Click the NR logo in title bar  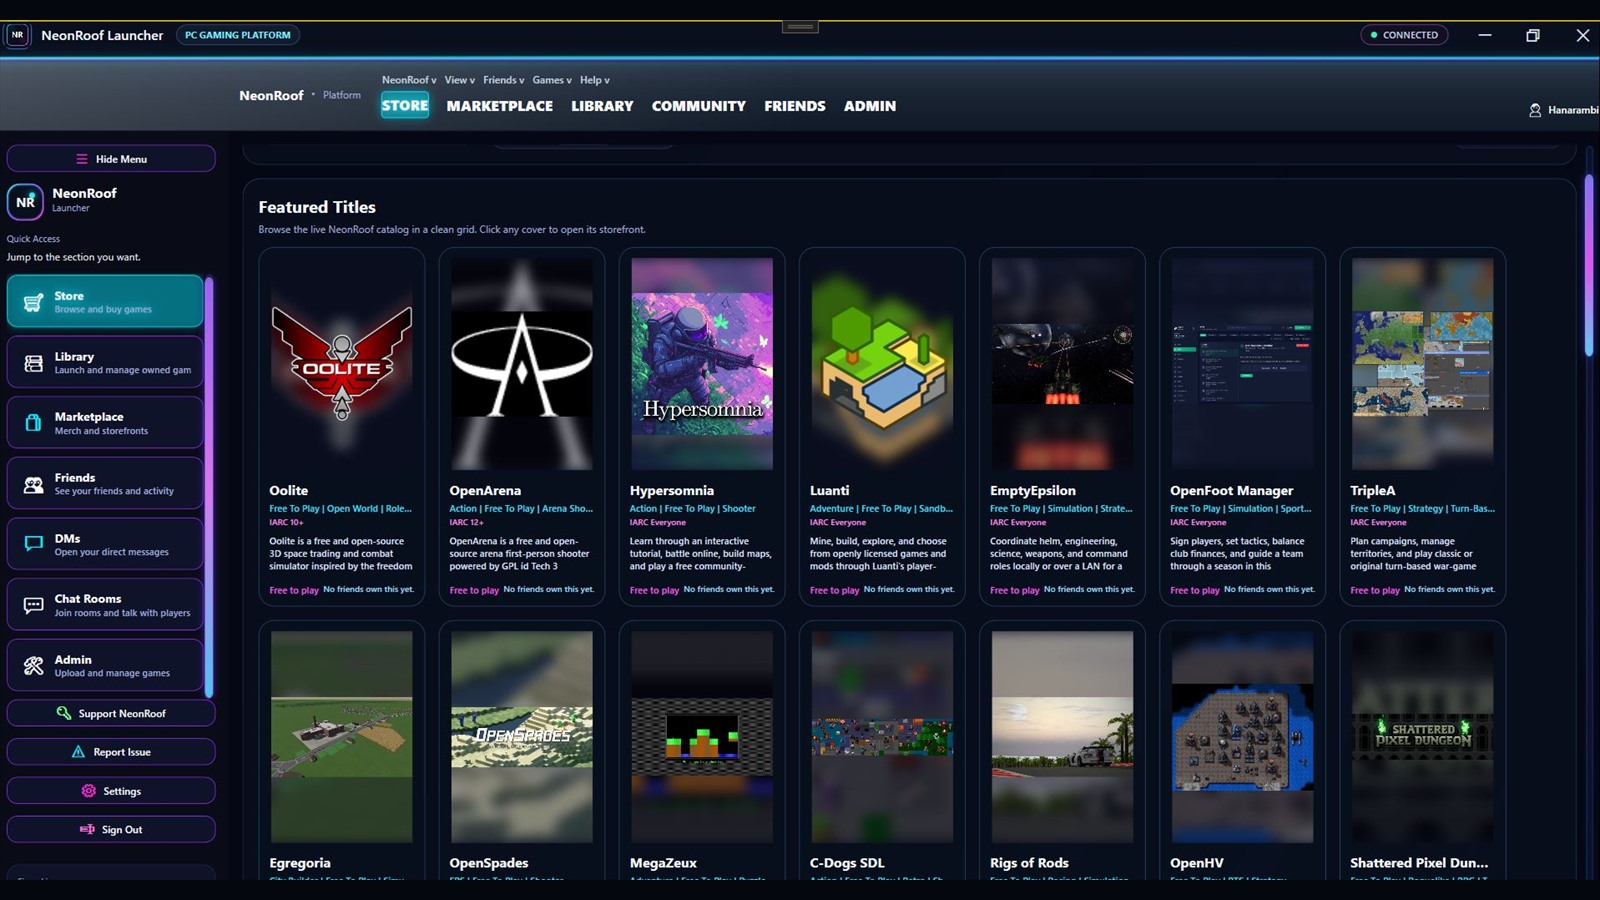point(17,35)
